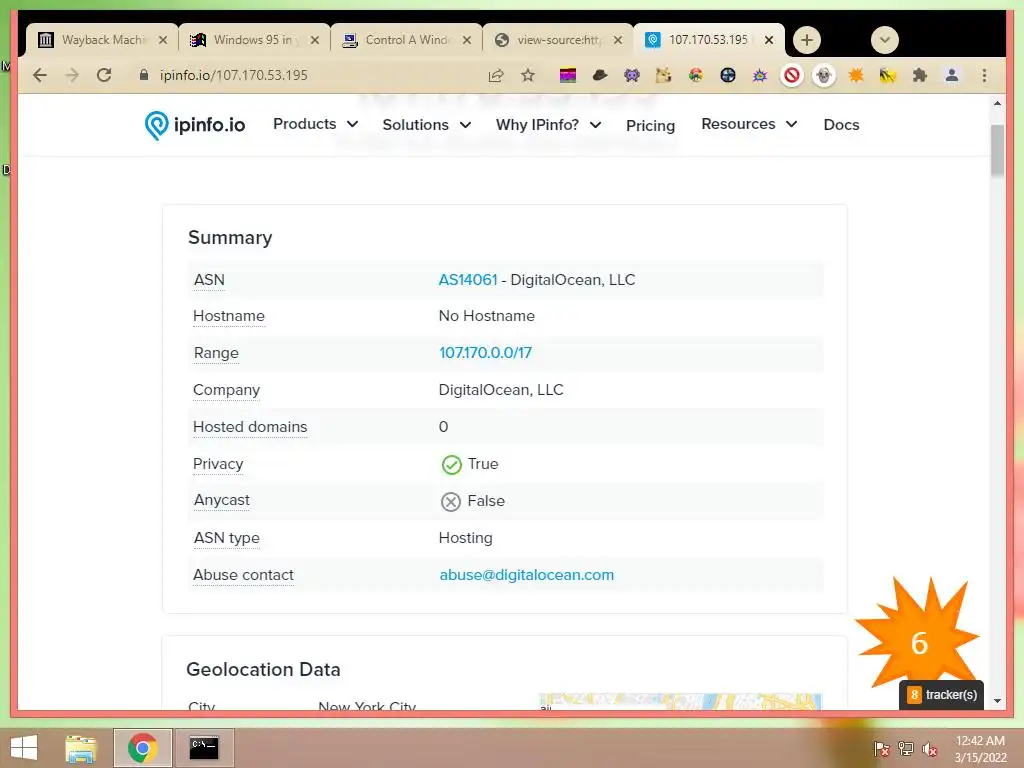Expand the Why IPinfo? menu
The height and width of the screenshot is (768, 1024).
(549, 125)
